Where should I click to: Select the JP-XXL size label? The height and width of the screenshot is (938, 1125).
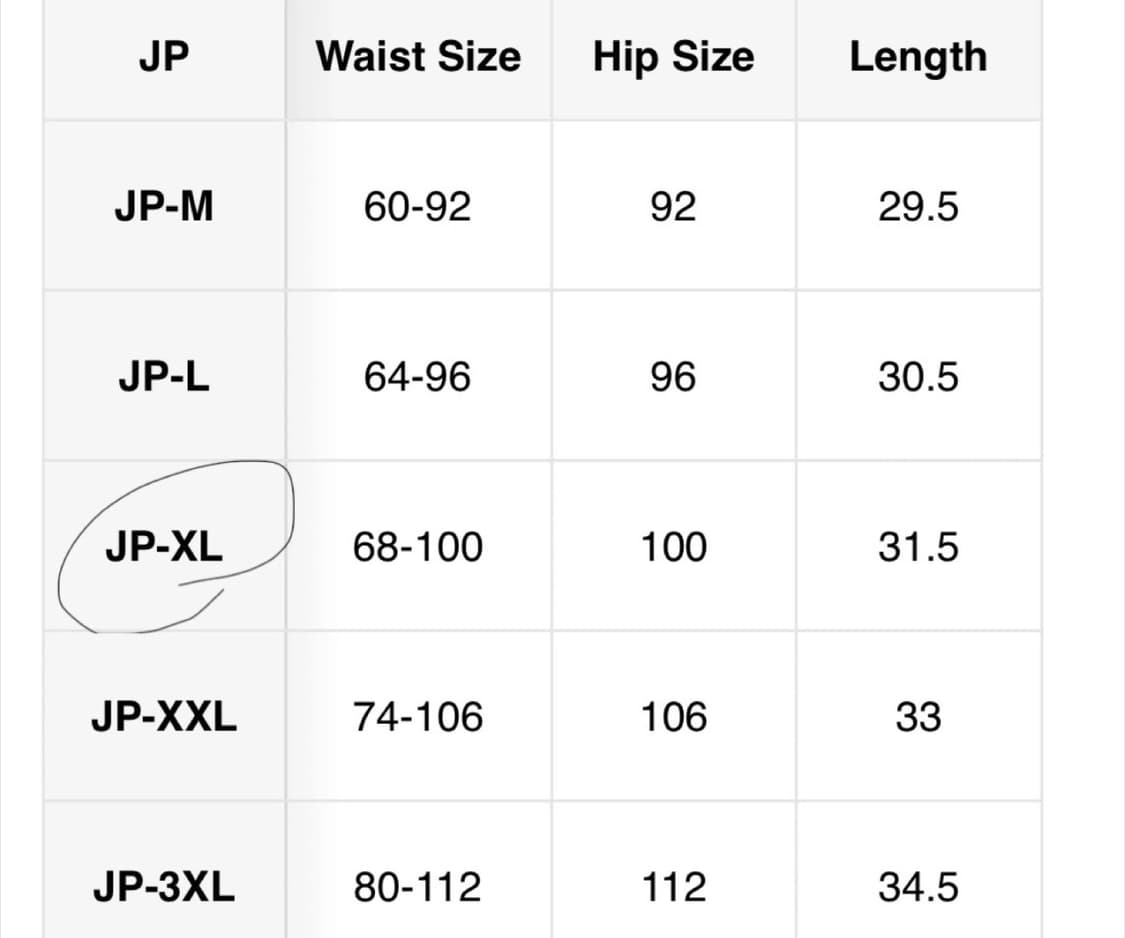(x=164, y=717)
